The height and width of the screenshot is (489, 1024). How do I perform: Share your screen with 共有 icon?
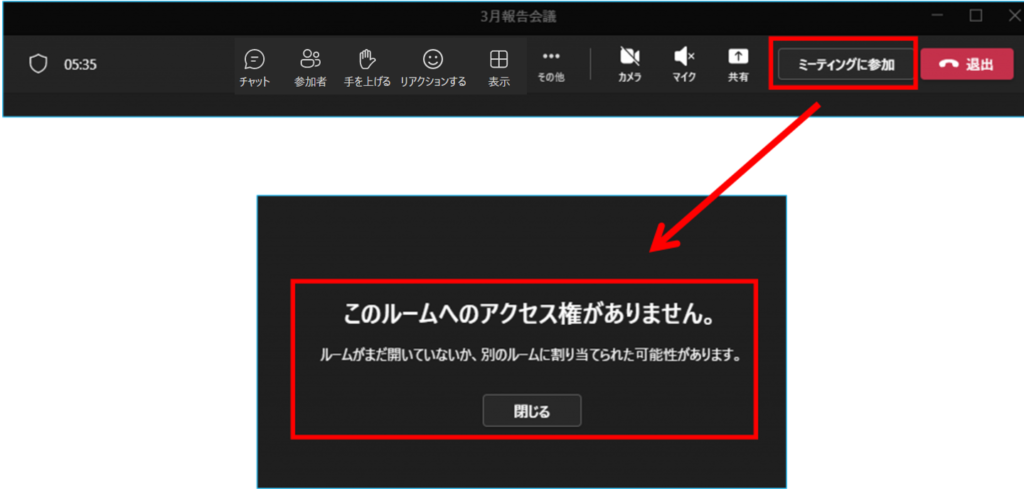click(737, 64)
